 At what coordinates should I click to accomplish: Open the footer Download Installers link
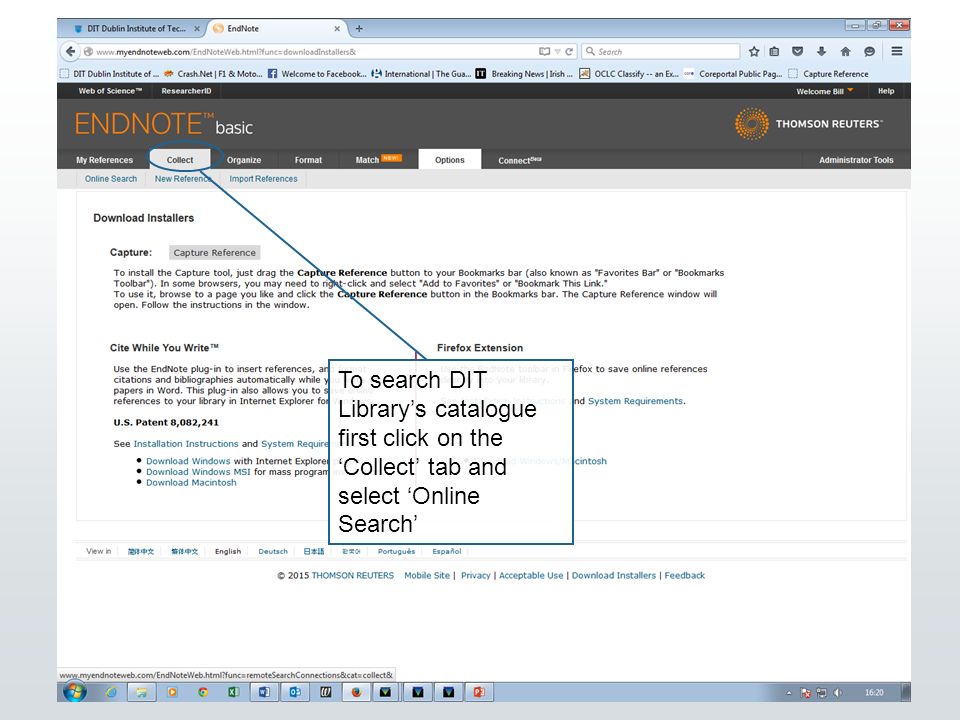[x=613, y=576]
